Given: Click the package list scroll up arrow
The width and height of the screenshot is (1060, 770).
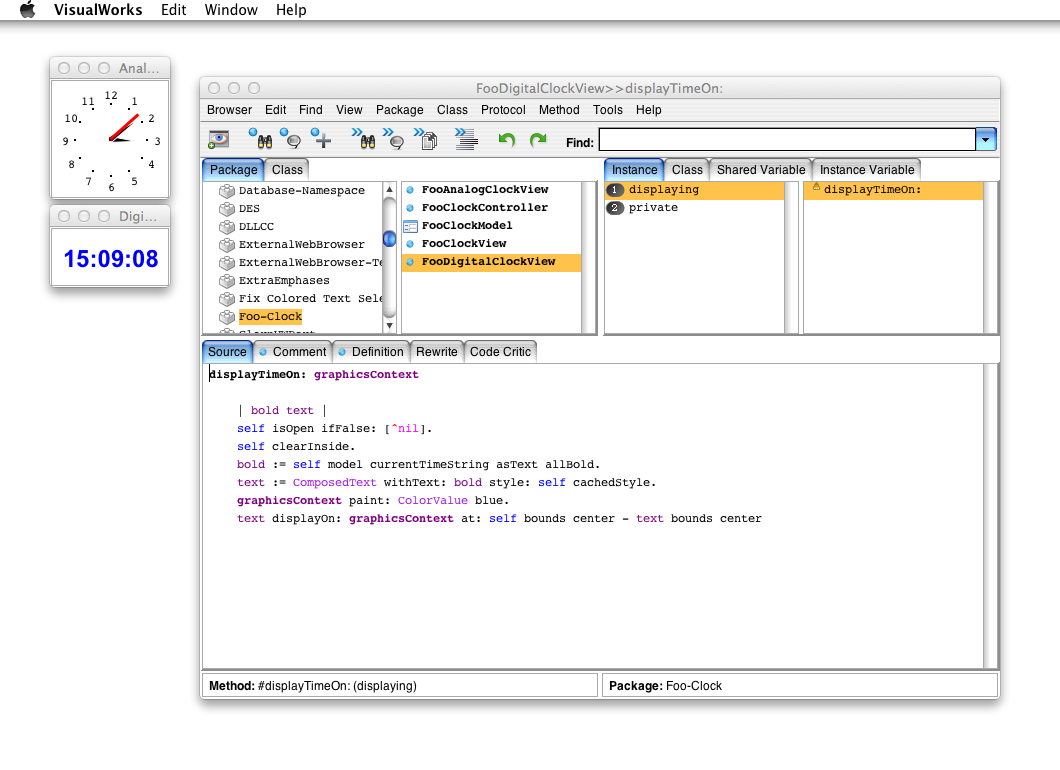Looking at the screenshot, I should point(389,189).
